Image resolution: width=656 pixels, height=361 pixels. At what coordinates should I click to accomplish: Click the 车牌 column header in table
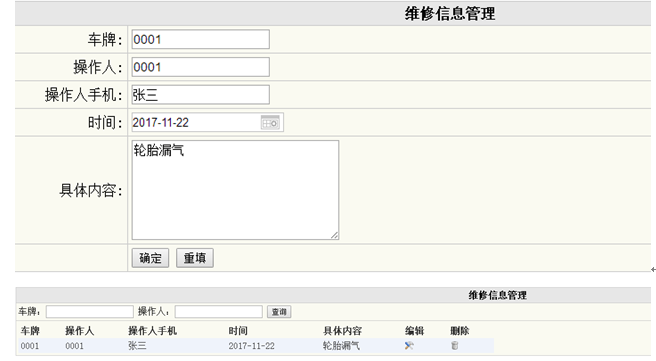pos(30,331)
